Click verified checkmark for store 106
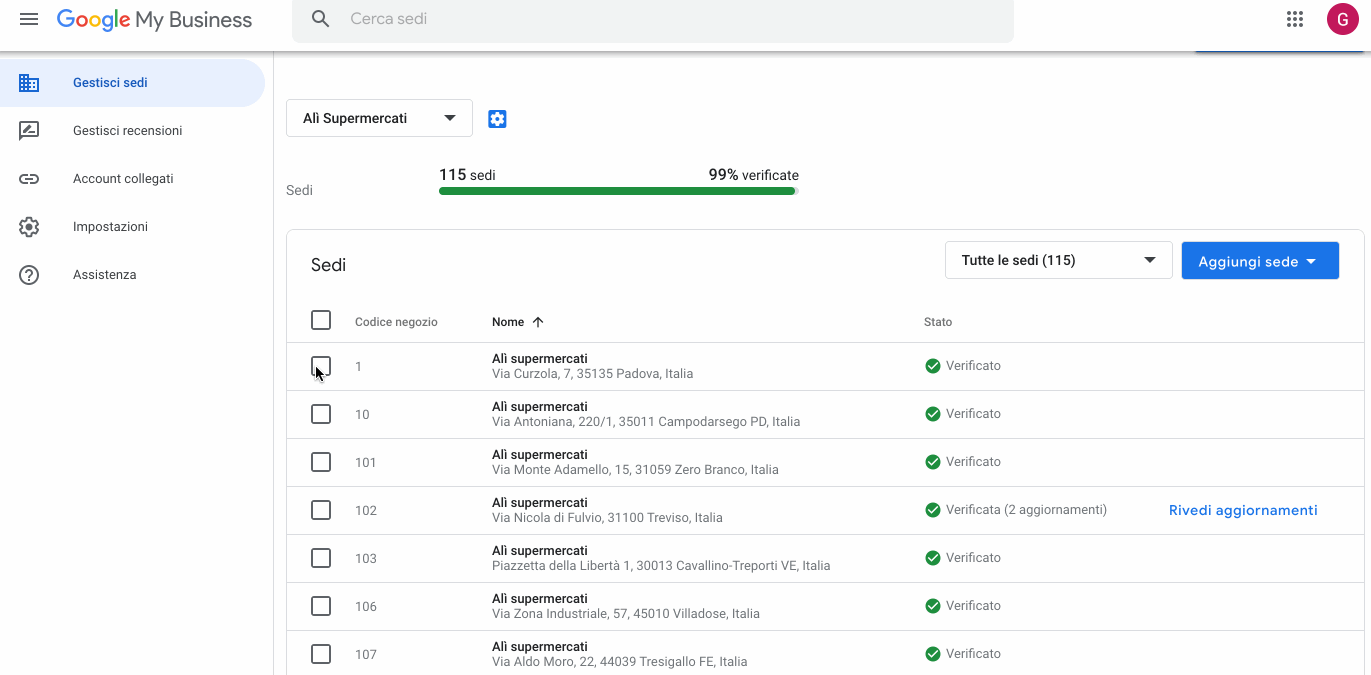Screen dimensions: 1371x675 (933, 606)
